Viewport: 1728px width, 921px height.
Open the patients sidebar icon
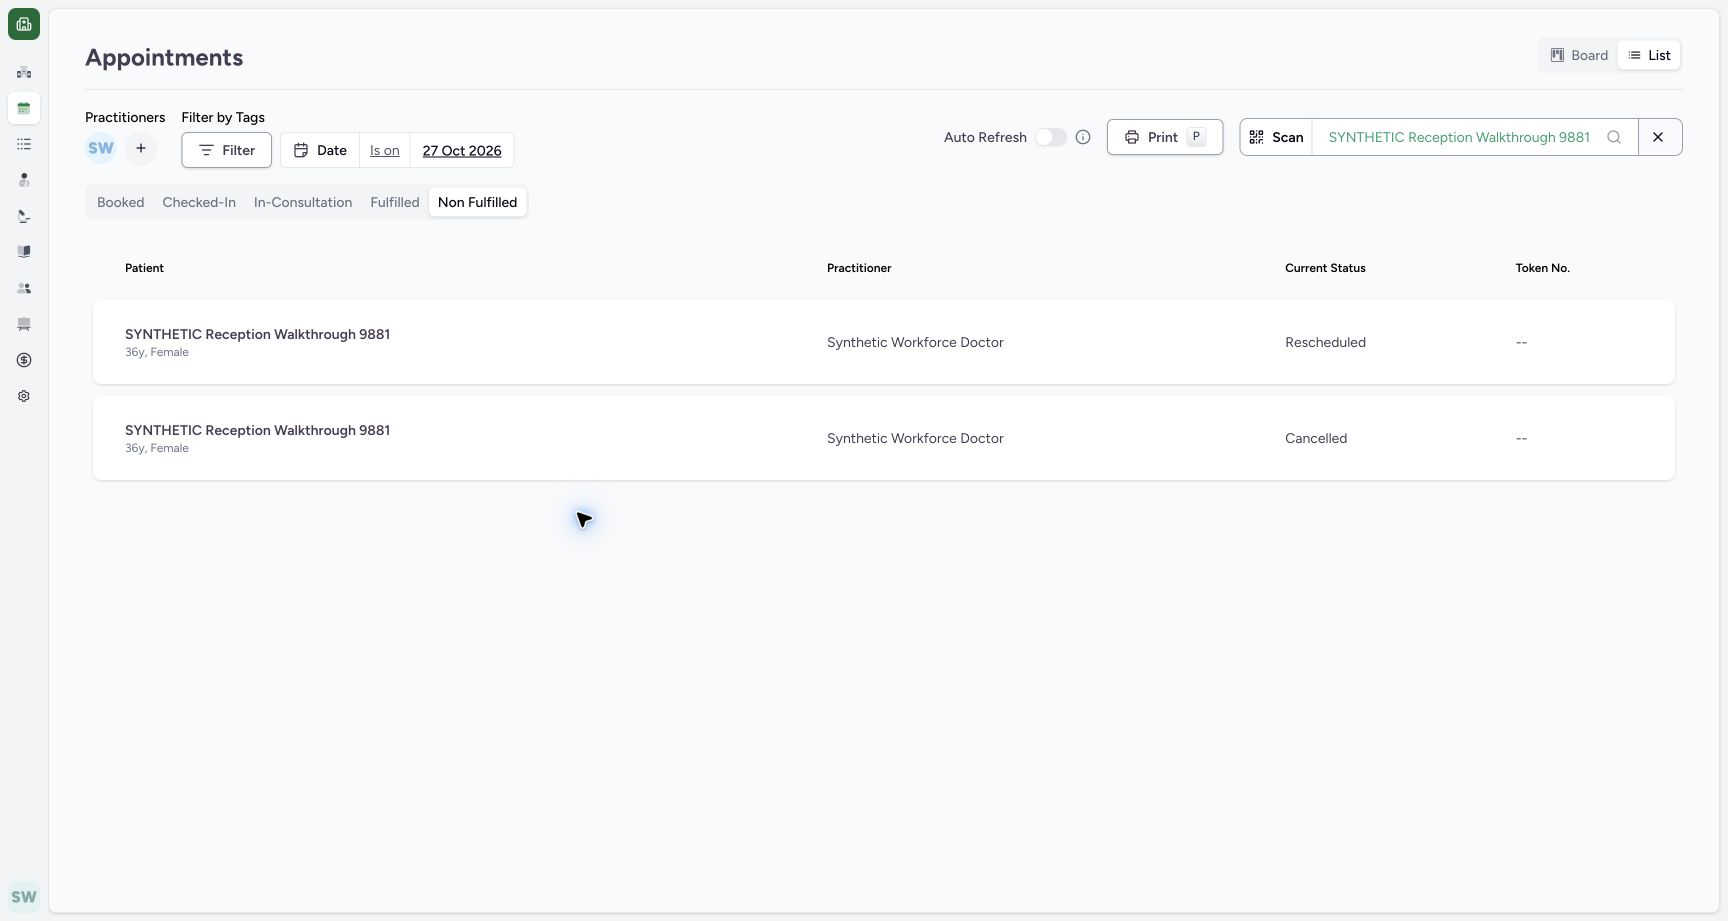click(24, 180)
